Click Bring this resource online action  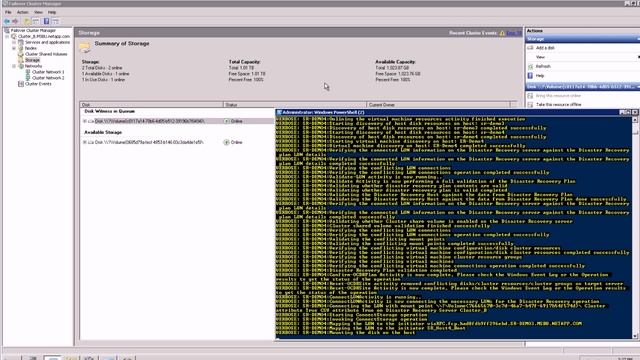pos(558,96)
